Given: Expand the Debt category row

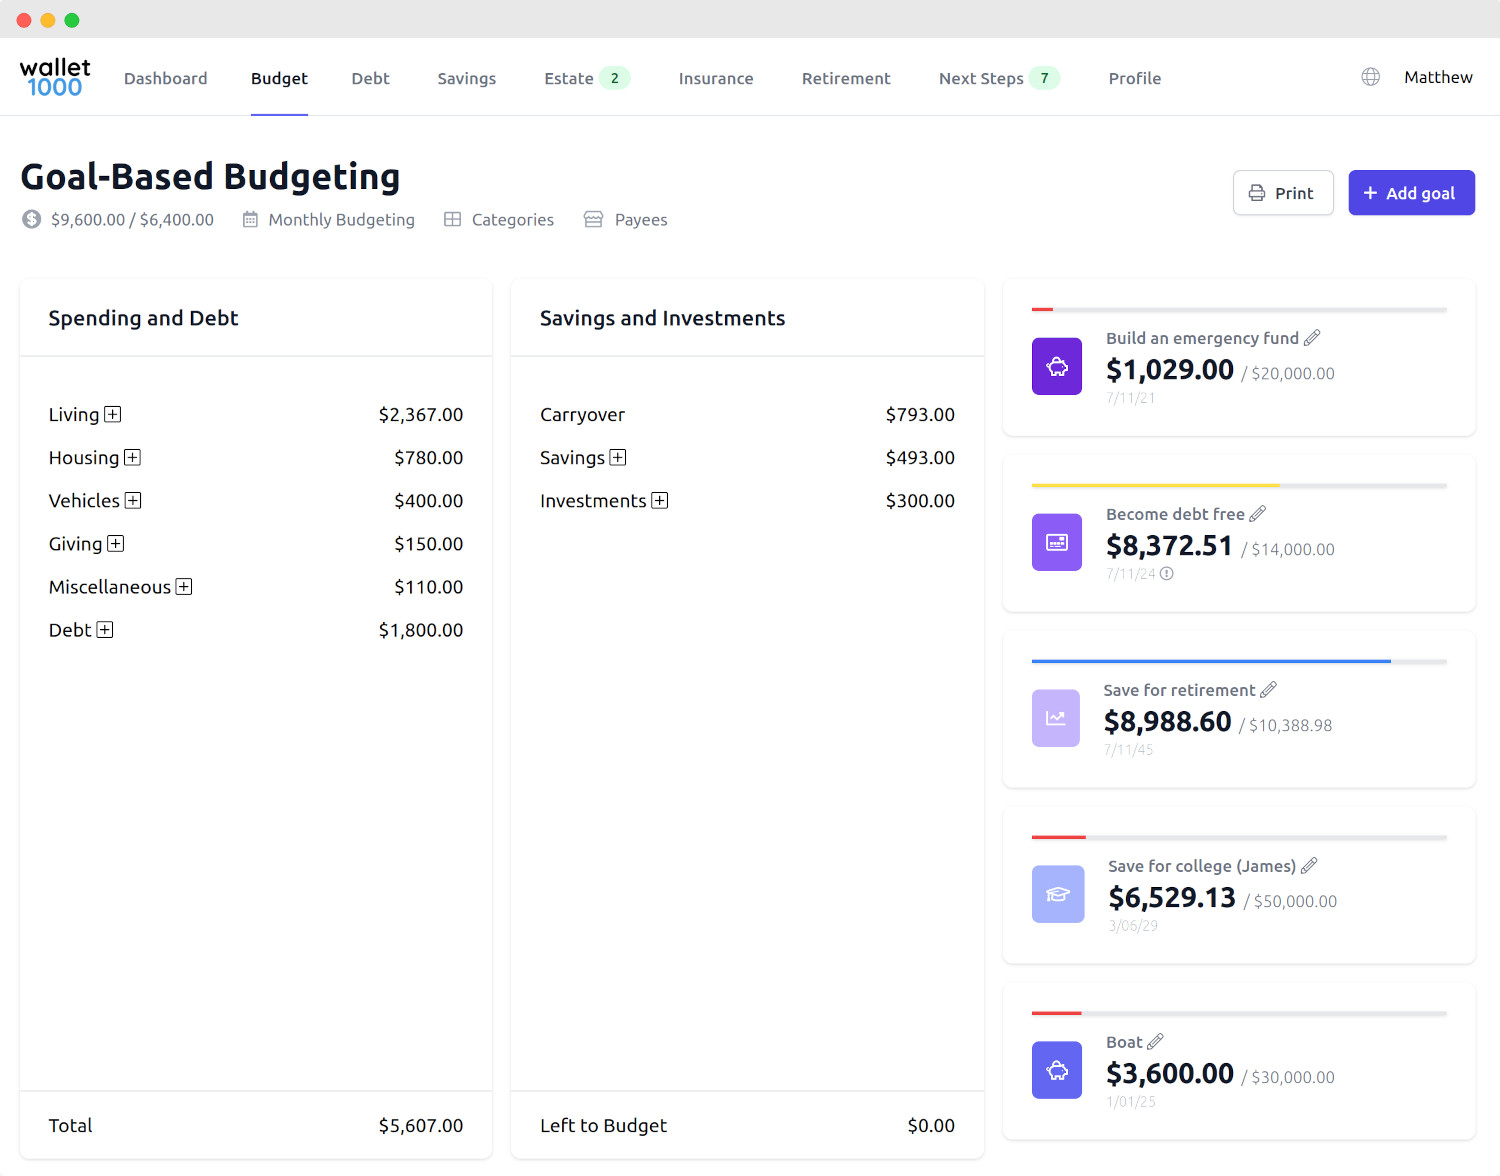Looking at the screenshot, I should (x=105, y=629).
